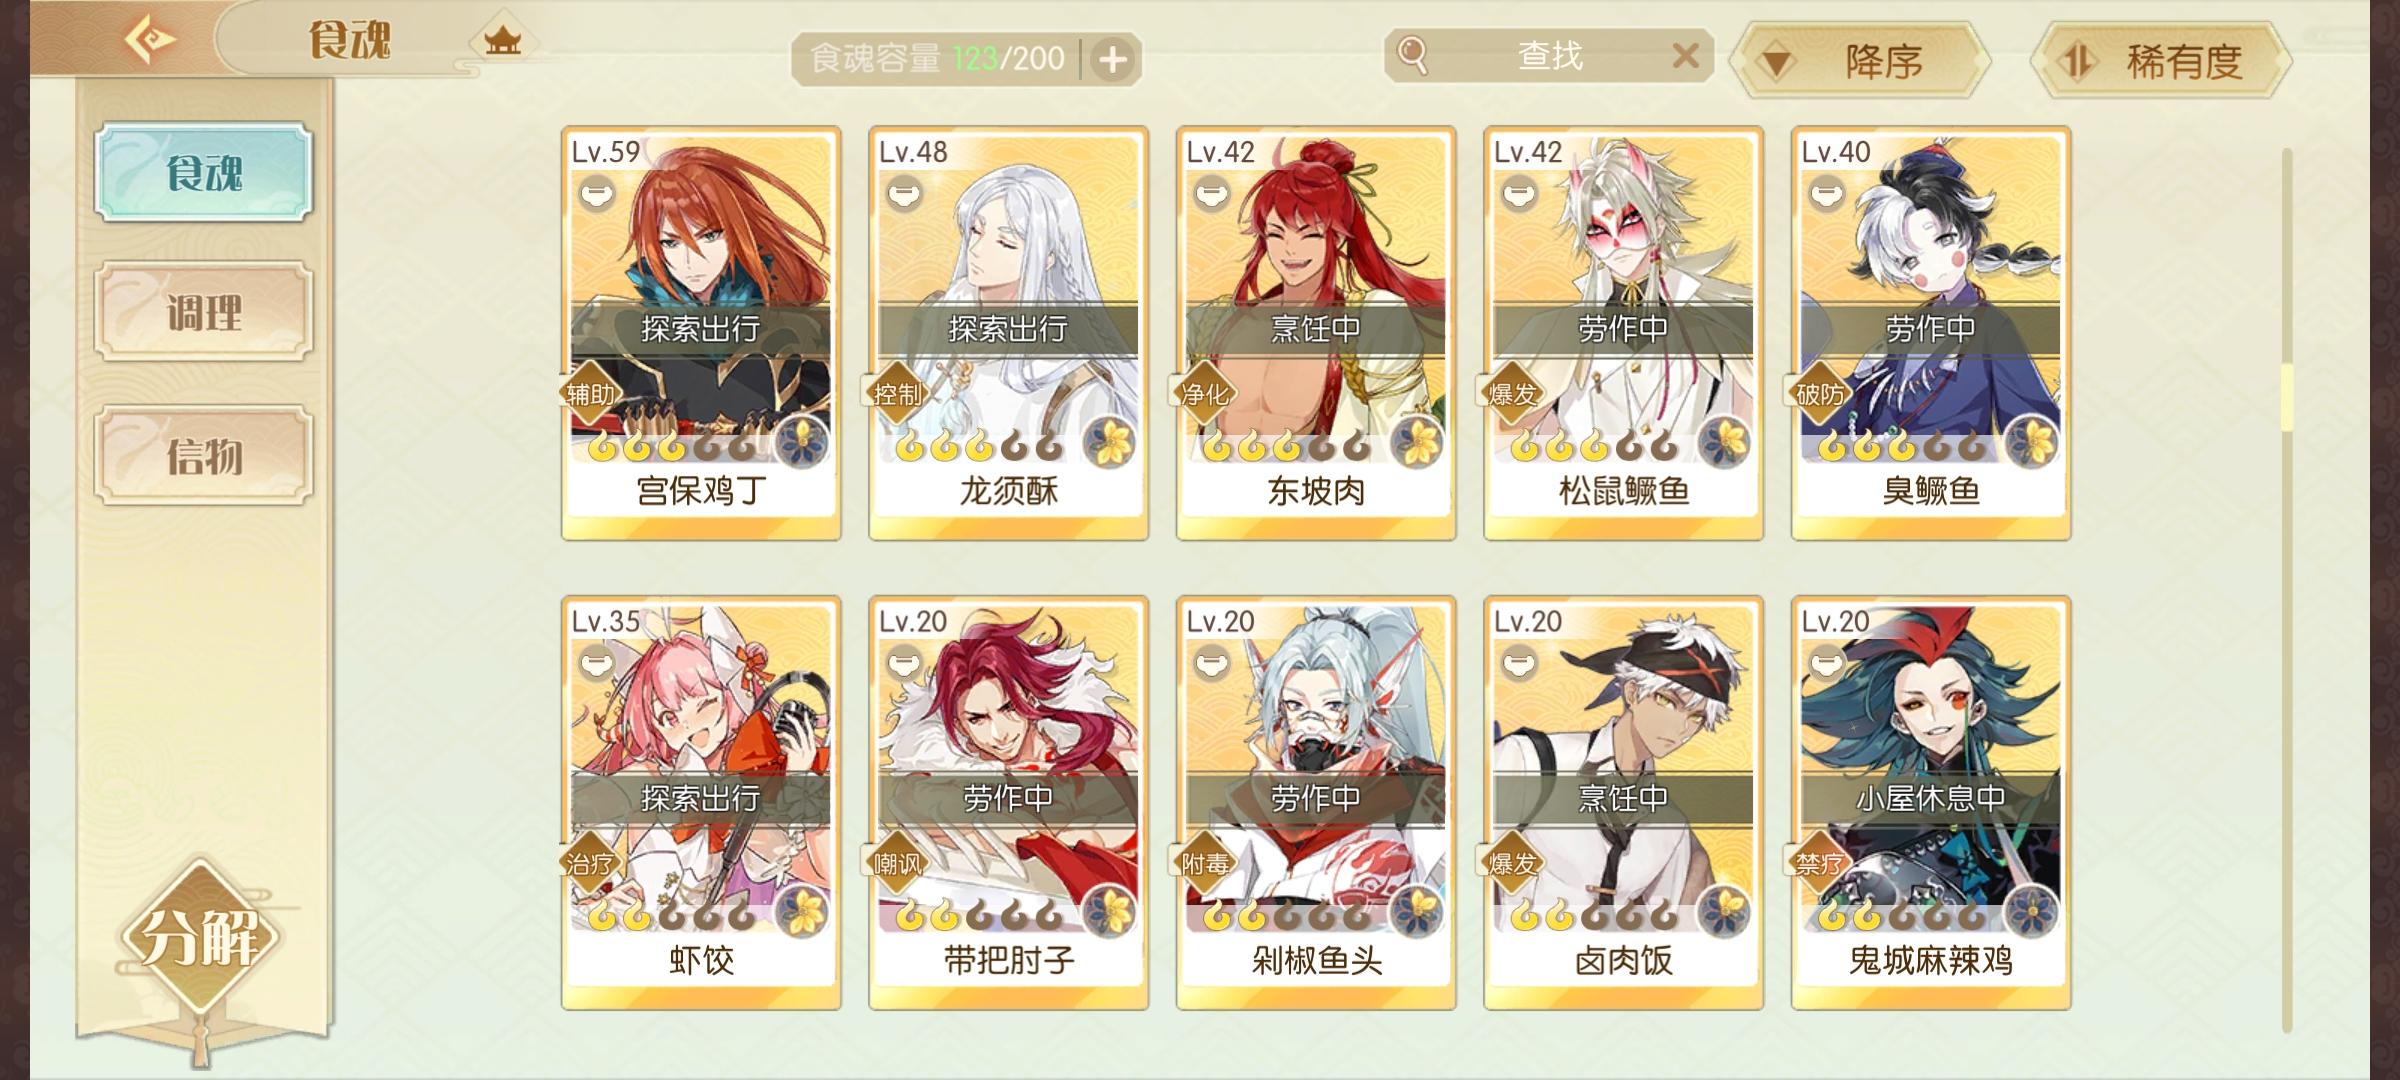The image size is (2400, 1080).
Task: Clear the search with the X icon
Action: click(1685, 55)
